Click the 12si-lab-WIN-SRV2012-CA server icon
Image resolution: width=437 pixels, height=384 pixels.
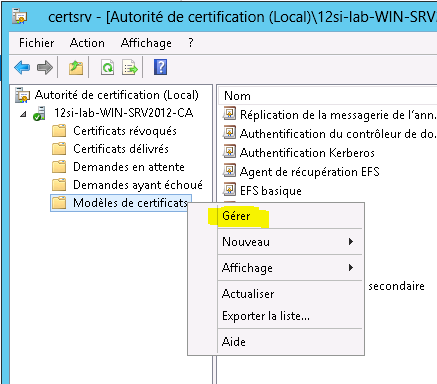click(x=39, y=113)
